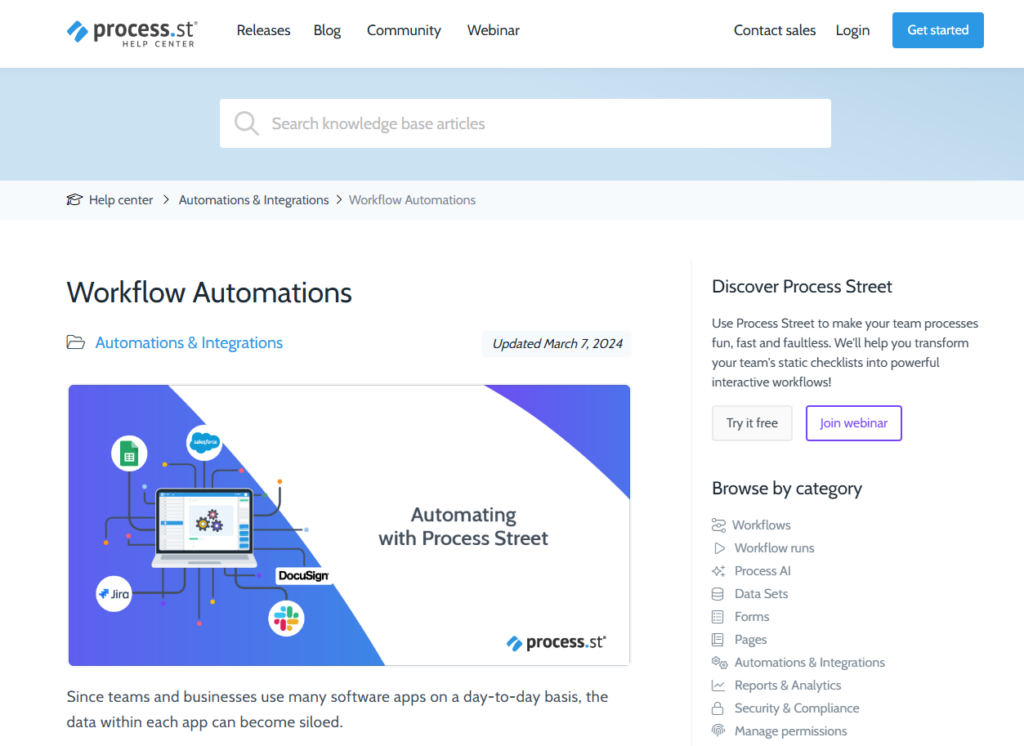
Task: Click the folder icon beside Automations & Integrations
Action: pyautogui.click(x=76, y=343)
